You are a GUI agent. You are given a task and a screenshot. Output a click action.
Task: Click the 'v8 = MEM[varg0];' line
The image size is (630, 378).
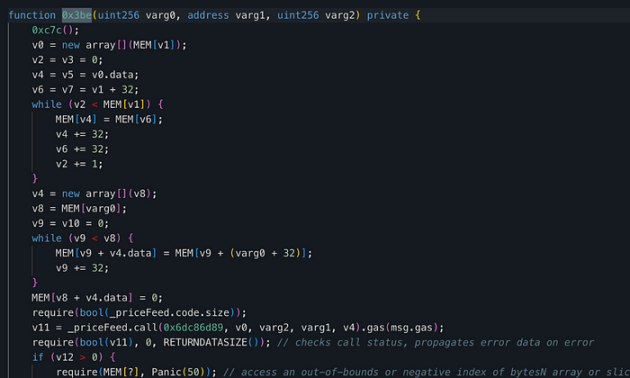click(79, 208)
